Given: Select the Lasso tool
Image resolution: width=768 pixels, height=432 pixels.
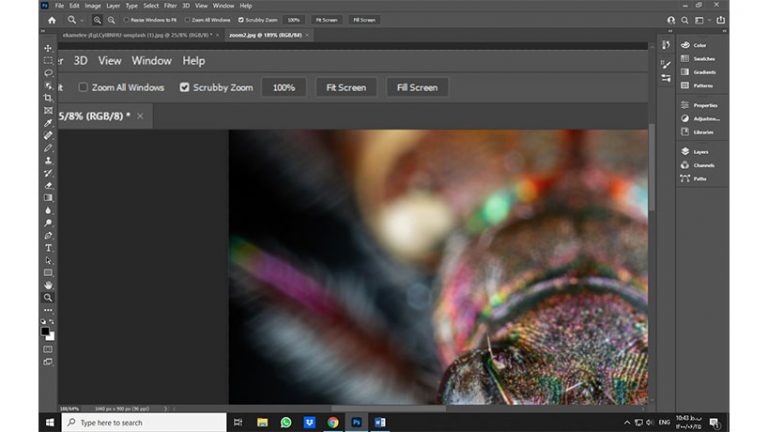Looking at the screenshot, I should pos(48,73).
